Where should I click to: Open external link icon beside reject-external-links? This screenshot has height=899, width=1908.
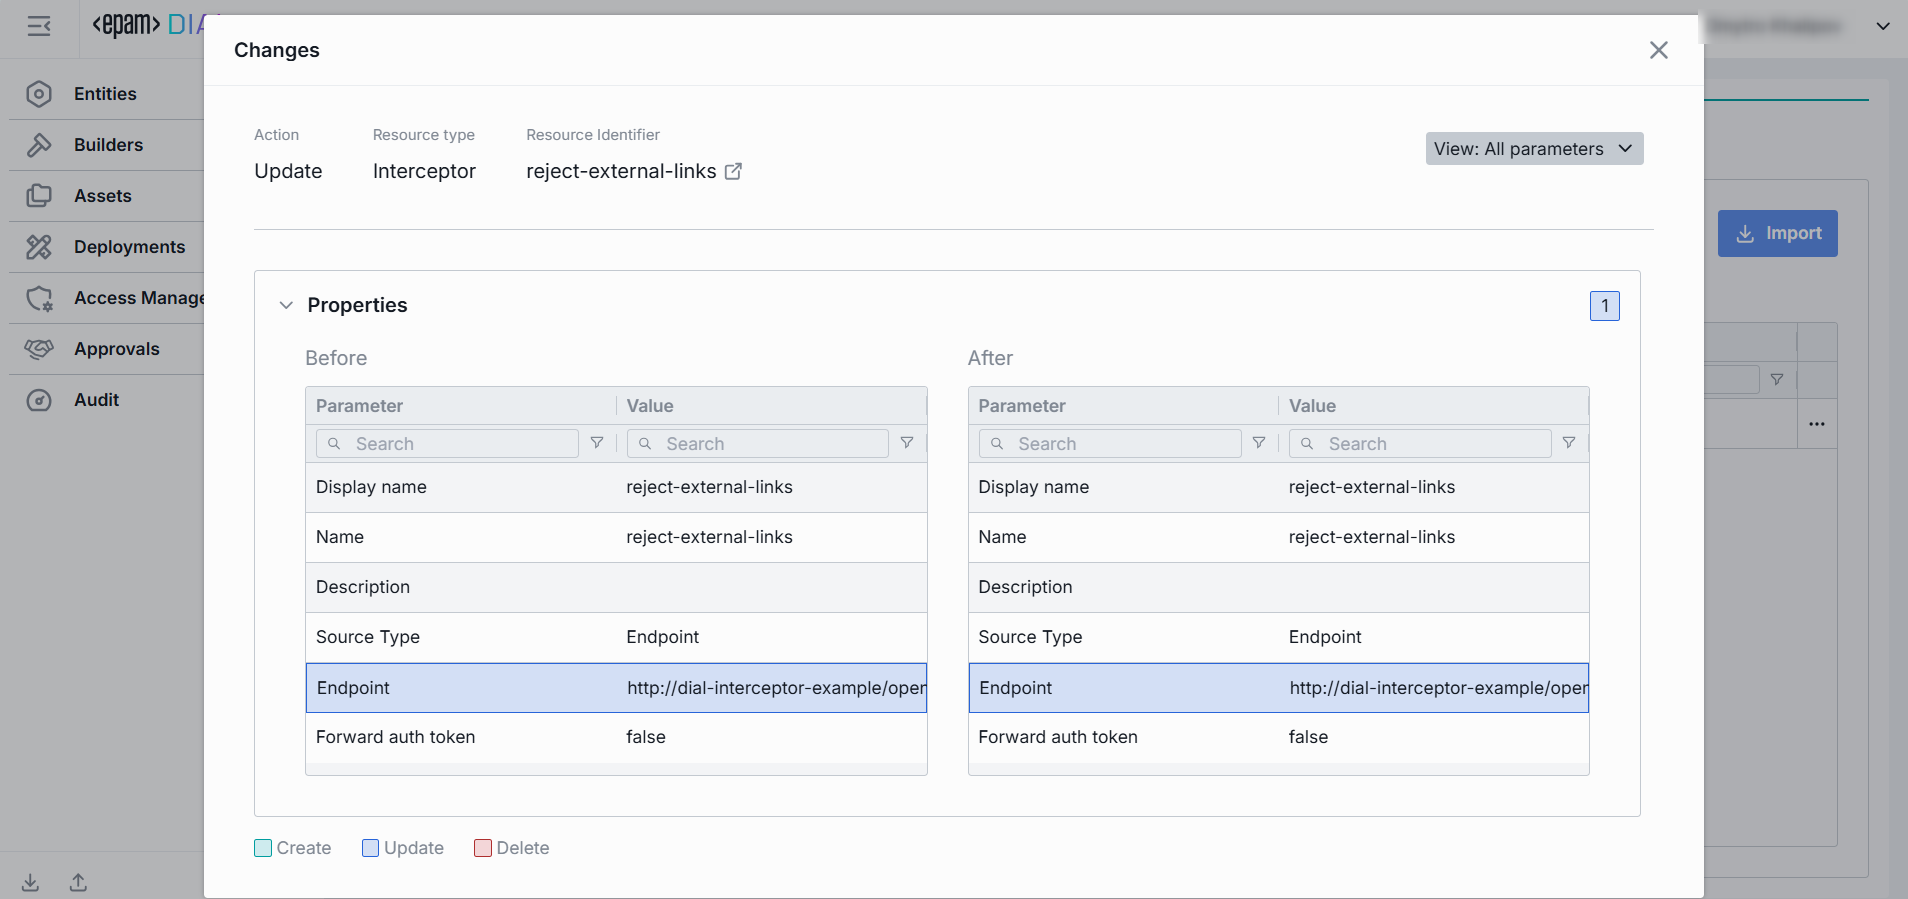(x=733, y=171)
